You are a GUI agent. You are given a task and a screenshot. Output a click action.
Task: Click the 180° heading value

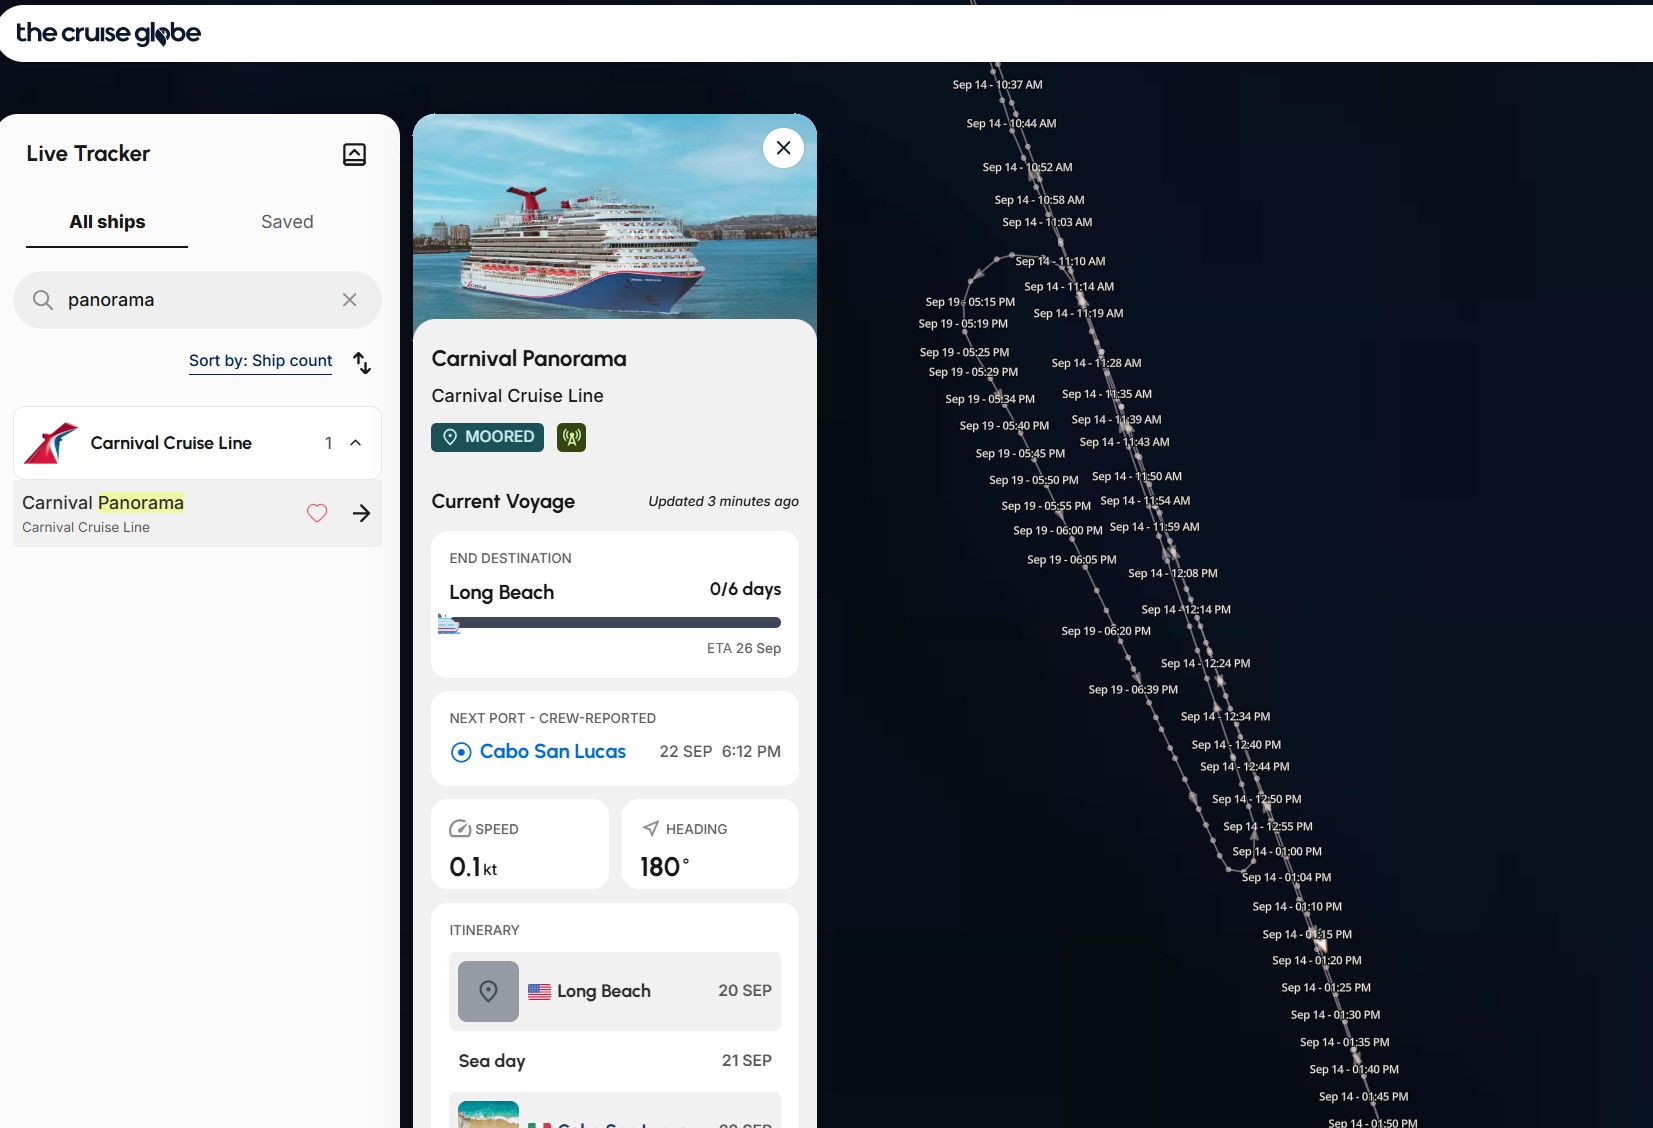(665, 867)
